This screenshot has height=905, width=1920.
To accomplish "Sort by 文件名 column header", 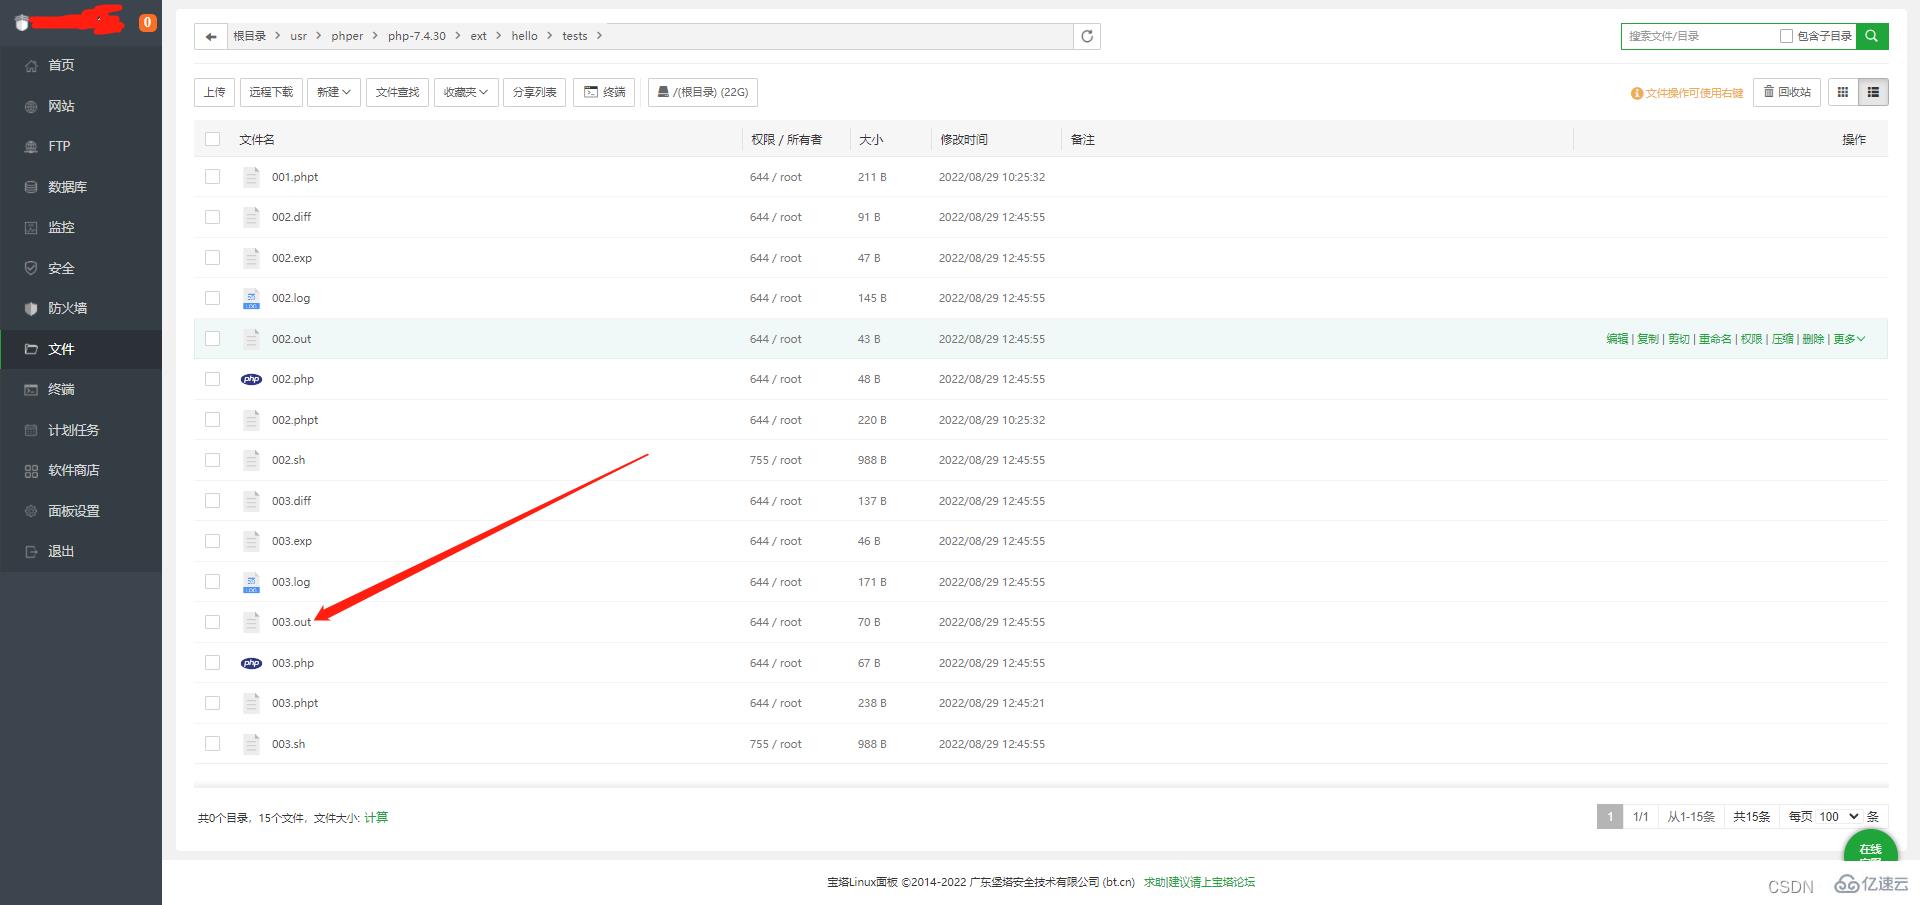I will pyautogui.click(x=257, y=140).
